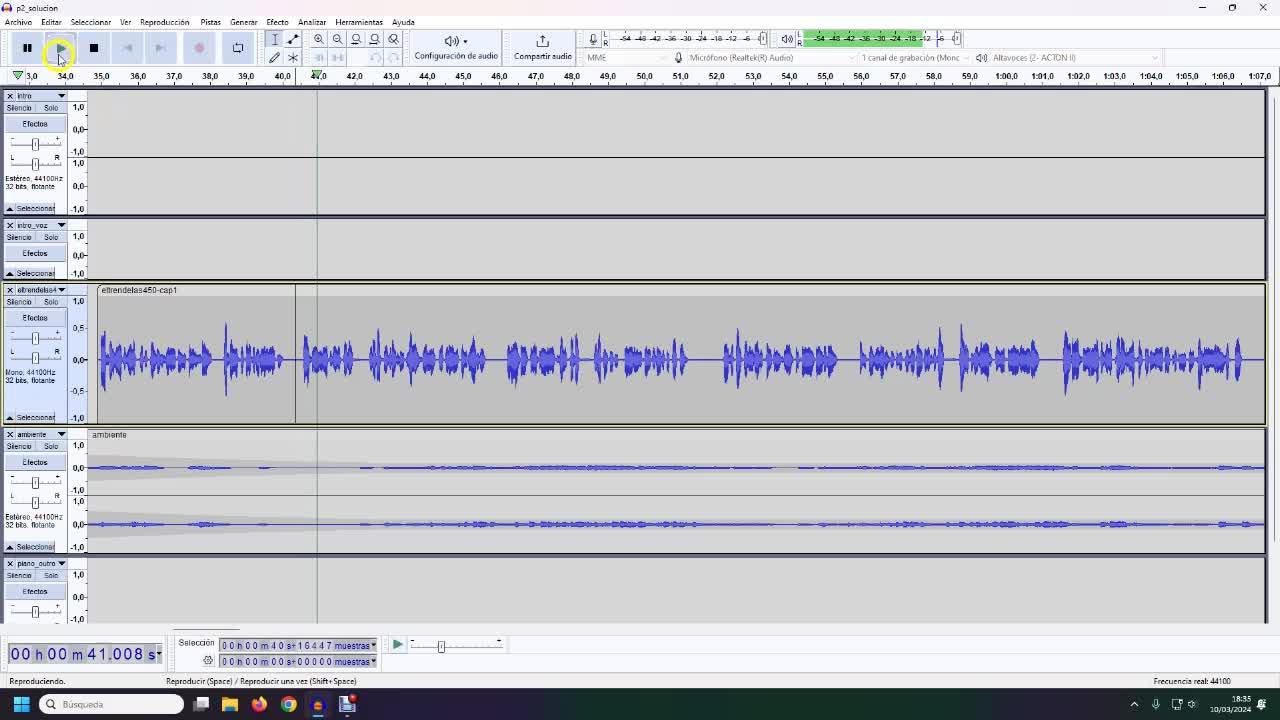Click Efectos button on 'intro_voz' track
This screenshot has height=720, width=1280.
click(x=35, y=254)
